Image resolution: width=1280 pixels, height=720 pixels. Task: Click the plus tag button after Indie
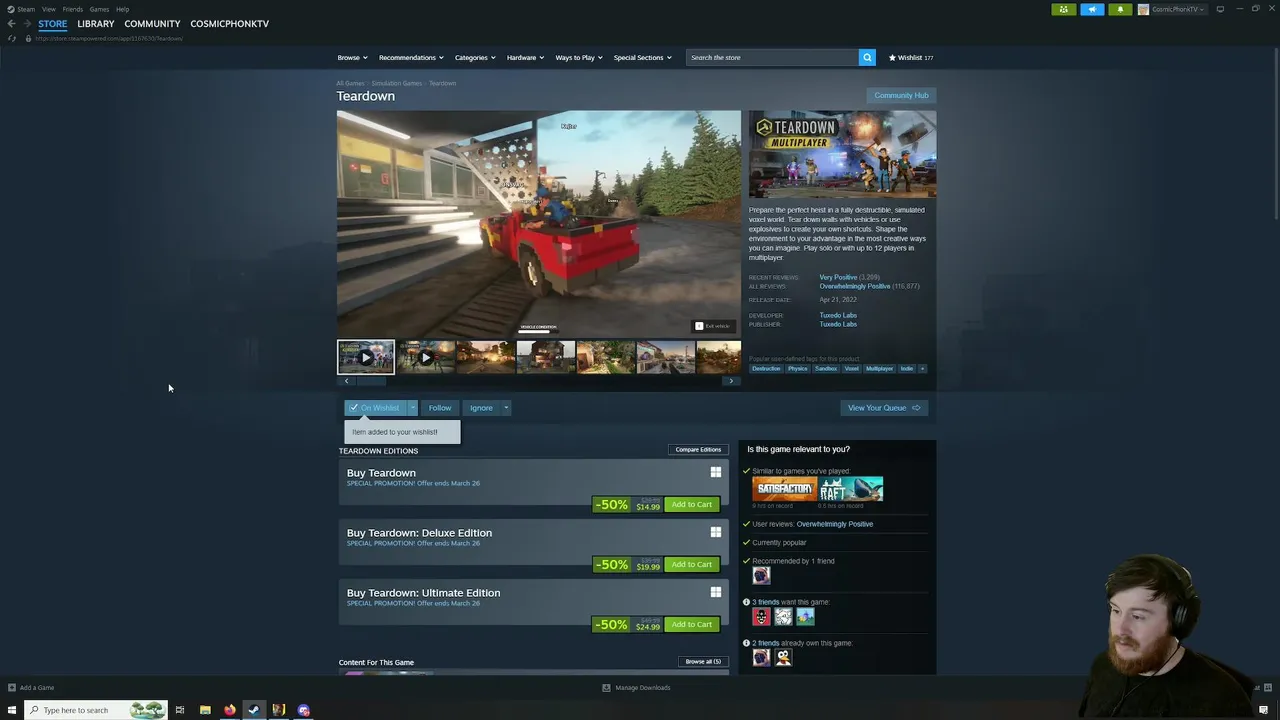[x=922, y=368]
